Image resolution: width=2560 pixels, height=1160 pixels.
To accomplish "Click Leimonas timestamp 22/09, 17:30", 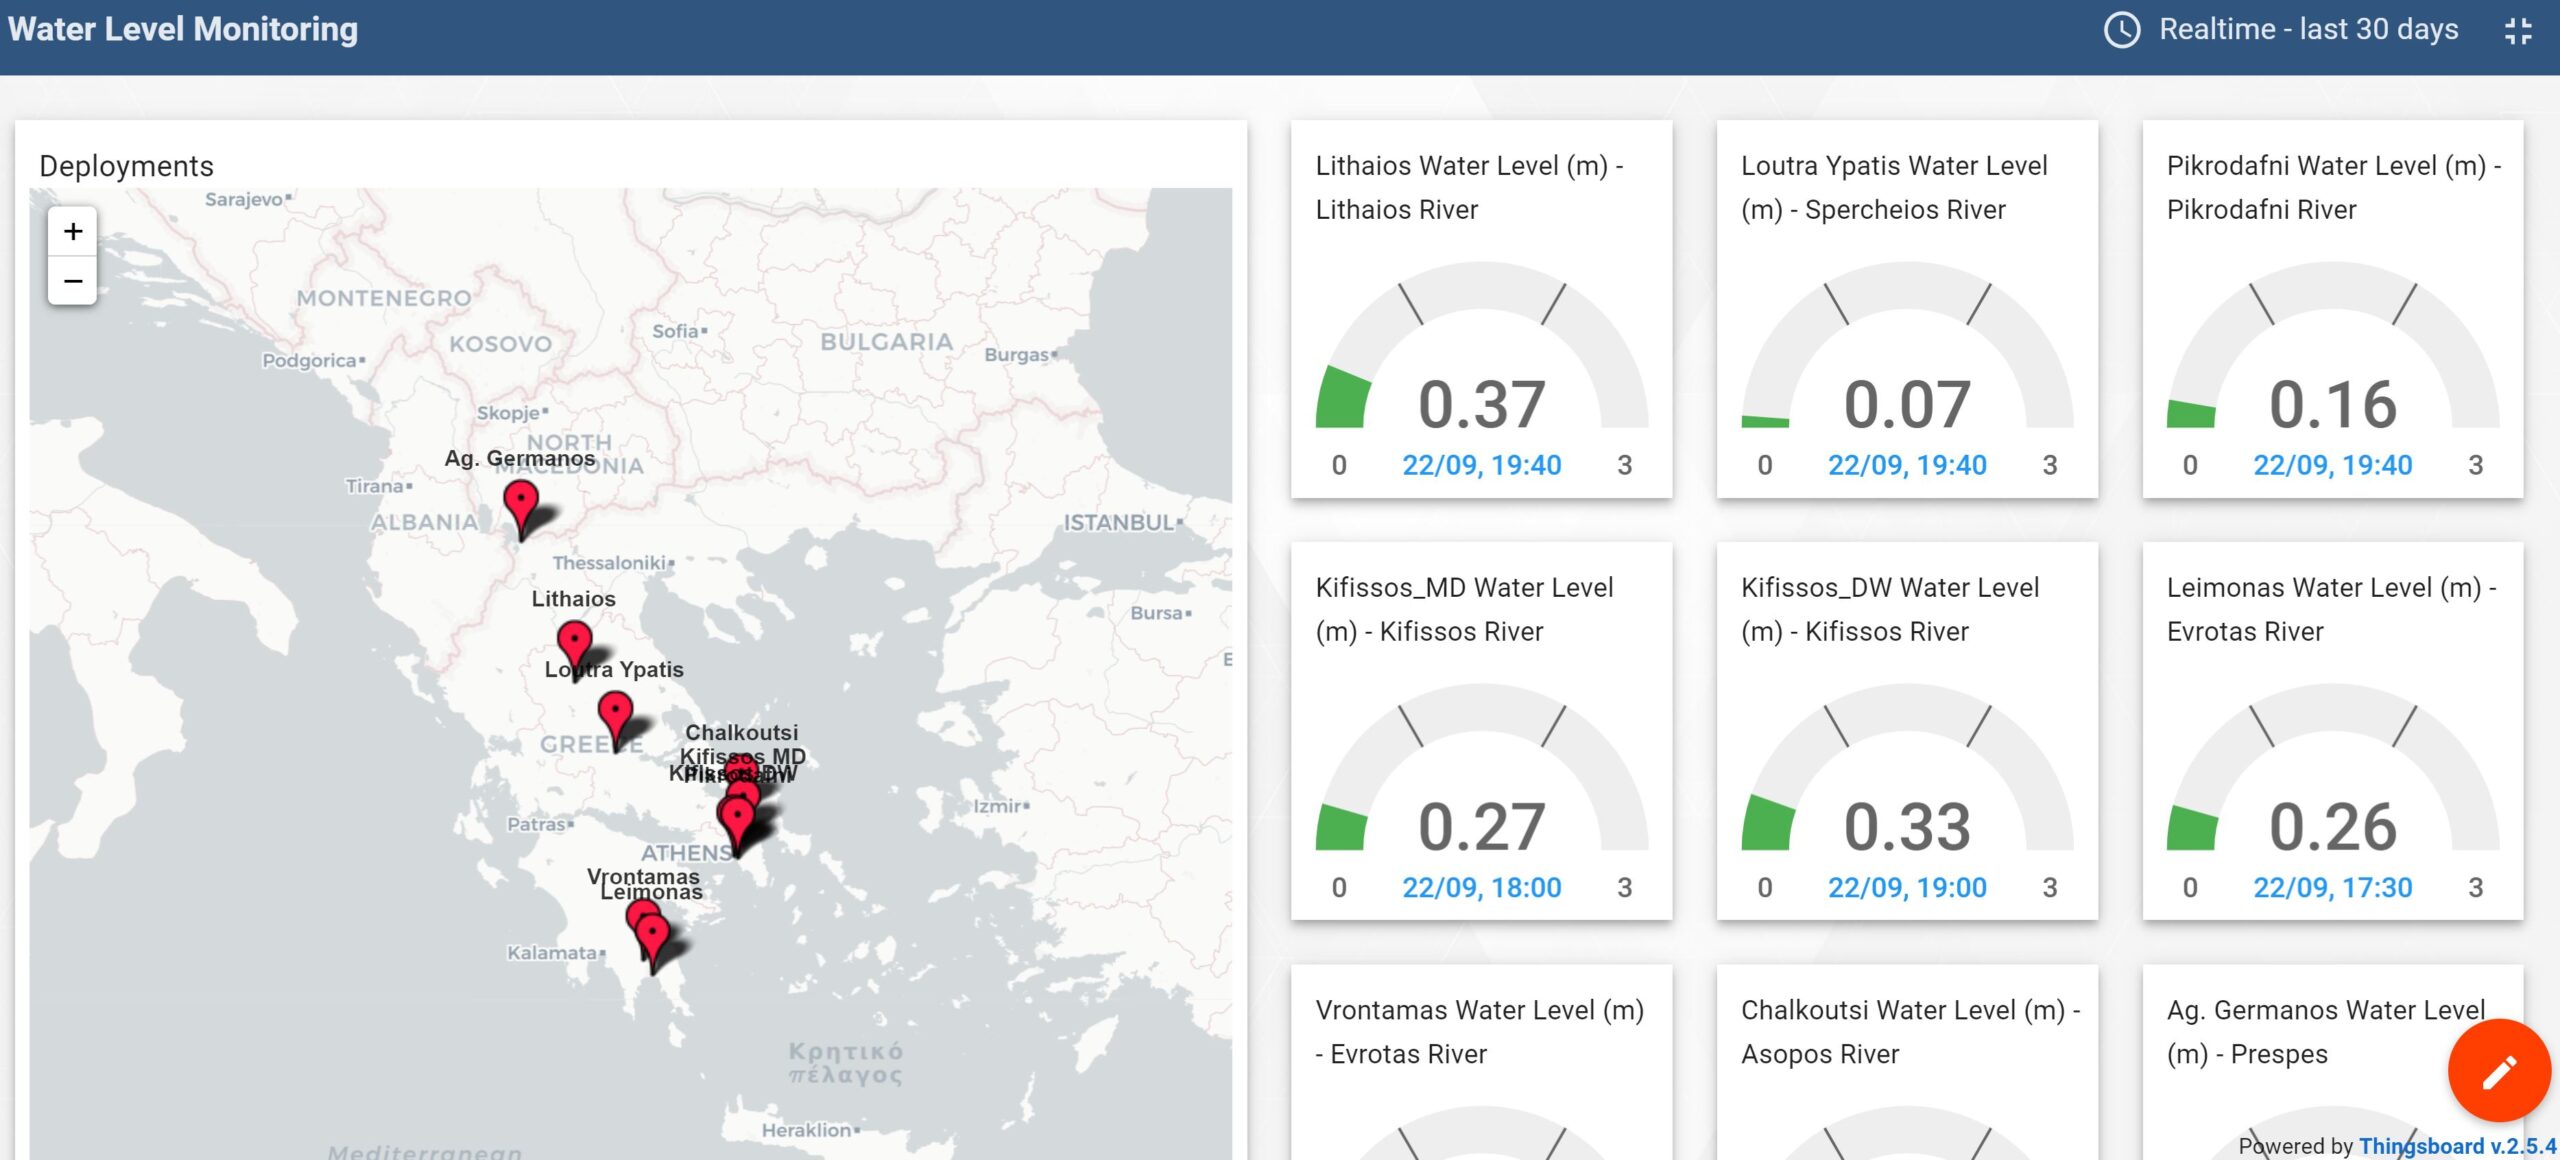I will coord(2333,887).
